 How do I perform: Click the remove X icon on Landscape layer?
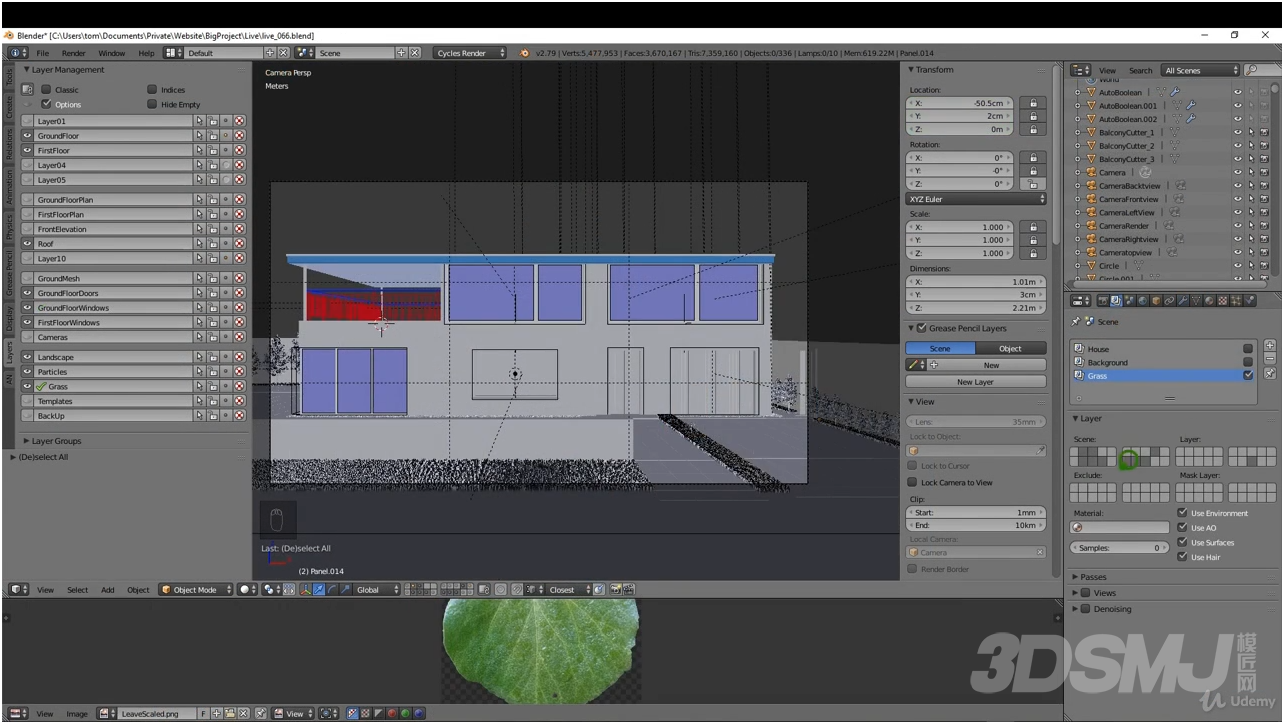point(239,357)
